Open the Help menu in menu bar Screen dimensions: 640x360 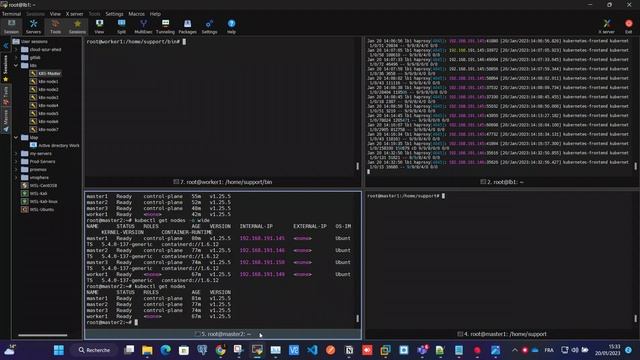pos(155,14)
